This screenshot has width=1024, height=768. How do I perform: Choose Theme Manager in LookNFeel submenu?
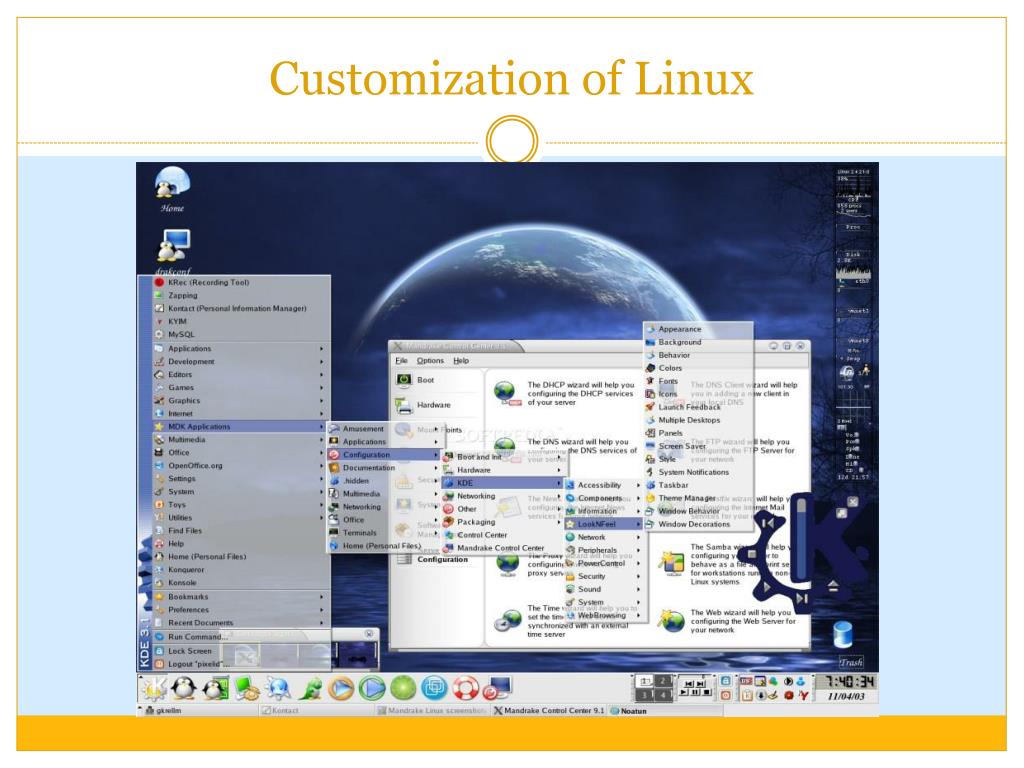pos(698,498)
